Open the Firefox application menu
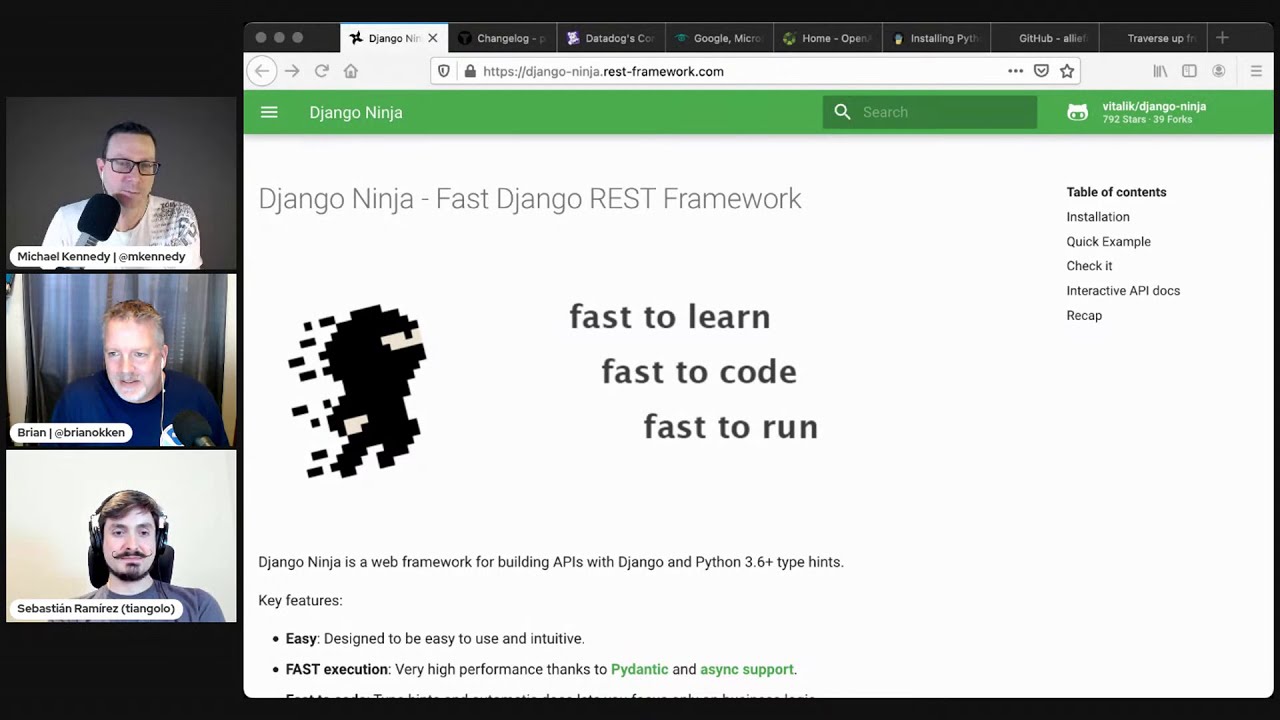The width and height of the screenshot is (1280, 720). point(1256,71)
